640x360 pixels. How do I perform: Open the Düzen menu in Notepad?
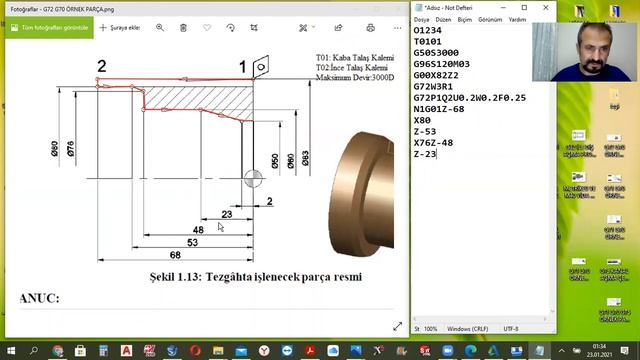[443, 20]
